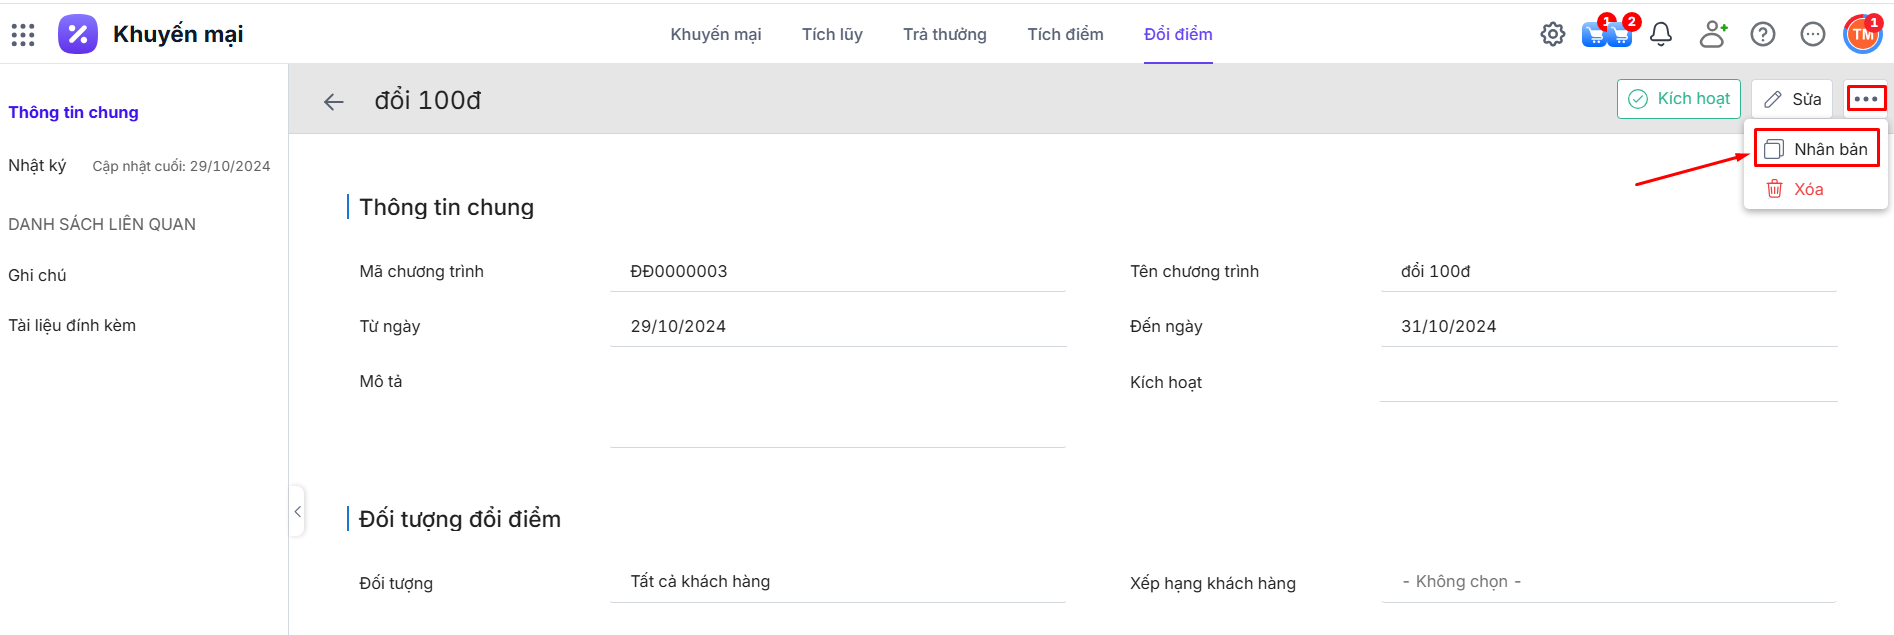Viewport: 1894px width, 635px height.
Task: Click the Khuyến mại percent logo
Action: [x=78, y=34]
